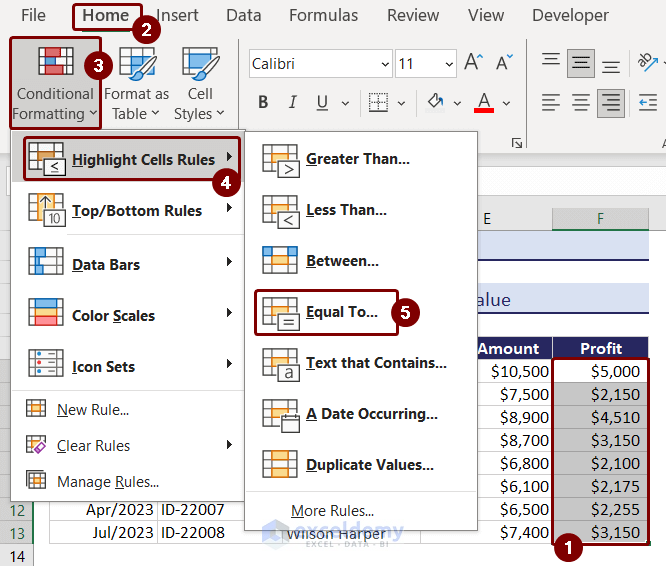
Task: Click the Decrease Indent icon
Action: point(648,102)
